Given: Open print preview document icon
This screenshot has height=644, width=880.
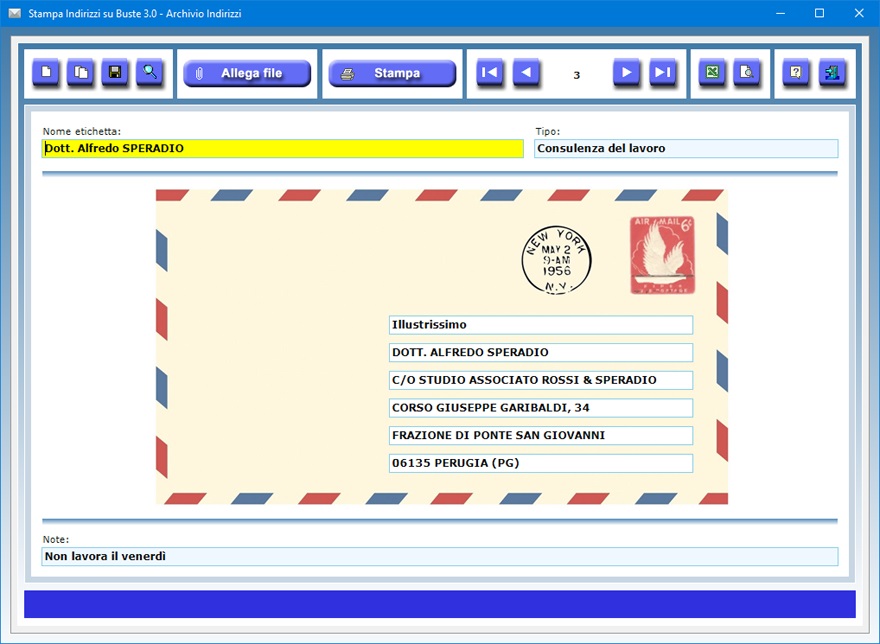Looking at the screenshot, I should click(x=747, y=72).
